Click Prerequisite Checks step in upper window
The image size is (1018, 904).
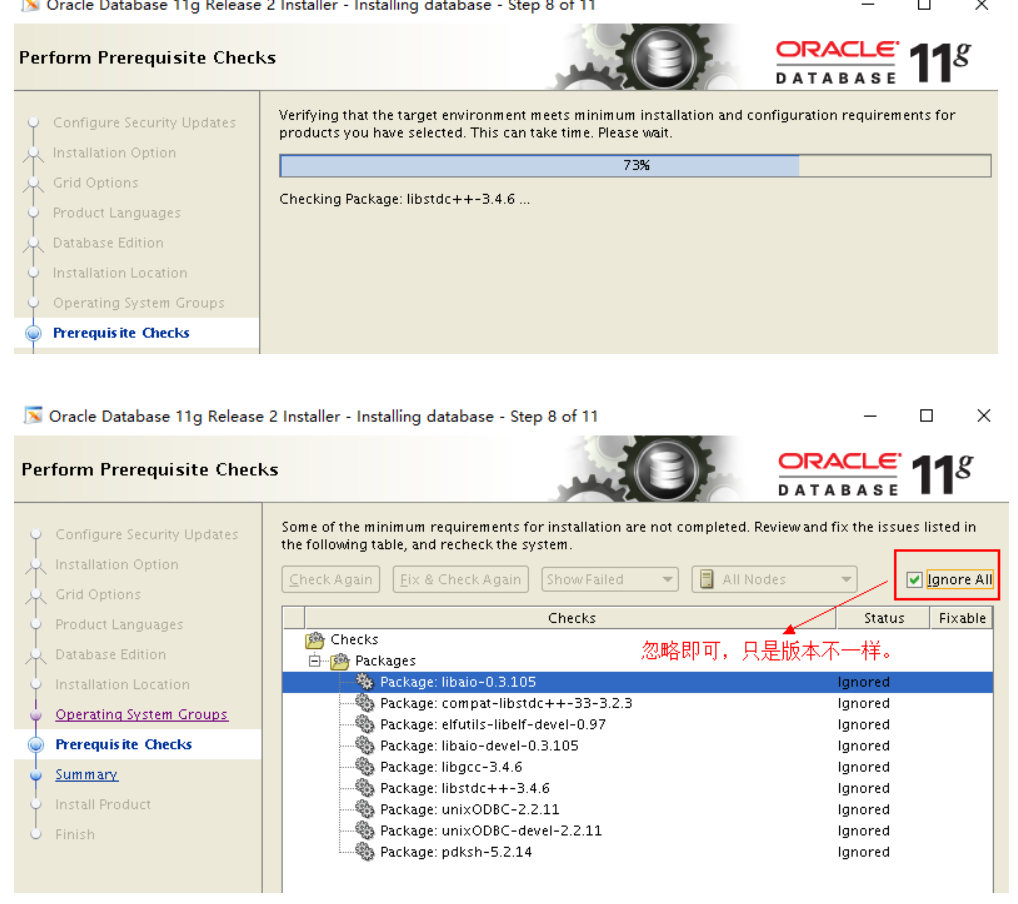(x=121, y=333)
